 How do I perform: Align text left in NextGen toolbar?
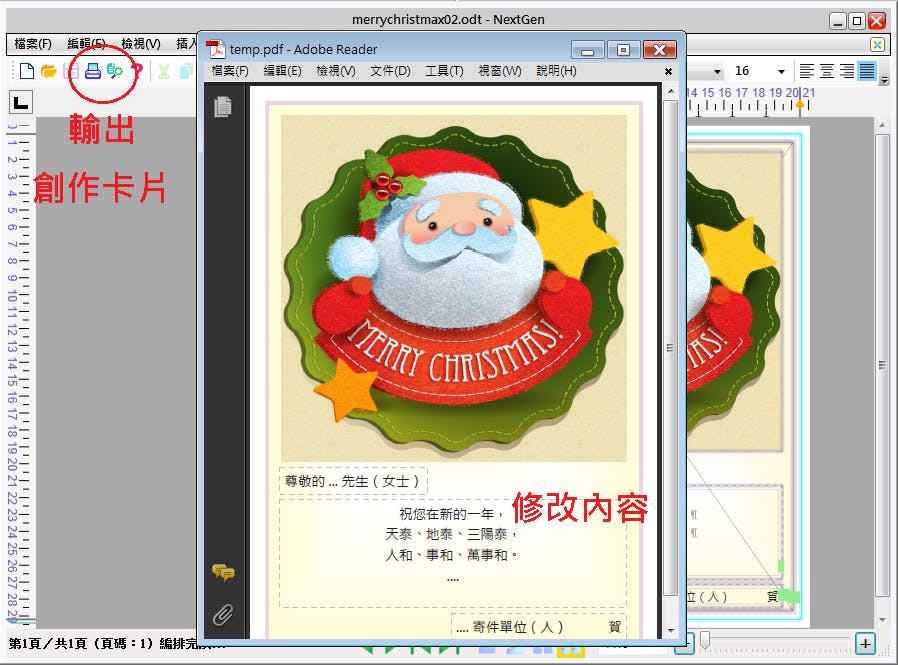pyautogui.click(x=806, y=71)
